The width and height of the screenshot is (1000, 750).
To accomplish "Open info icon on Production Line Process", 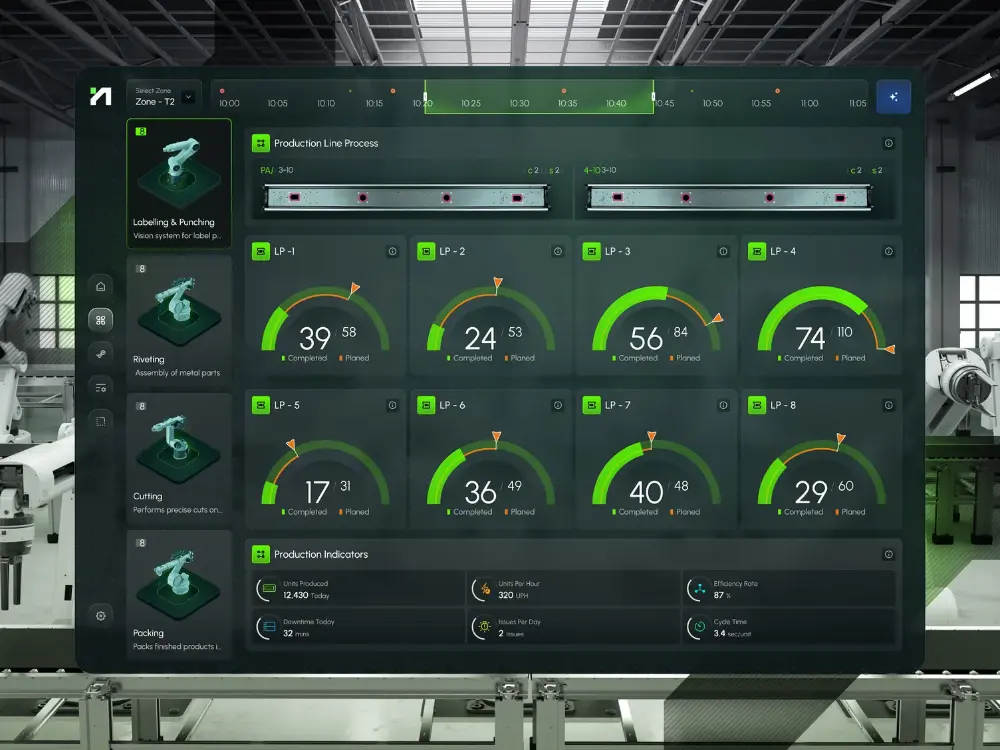I will (x=888, y=144).
